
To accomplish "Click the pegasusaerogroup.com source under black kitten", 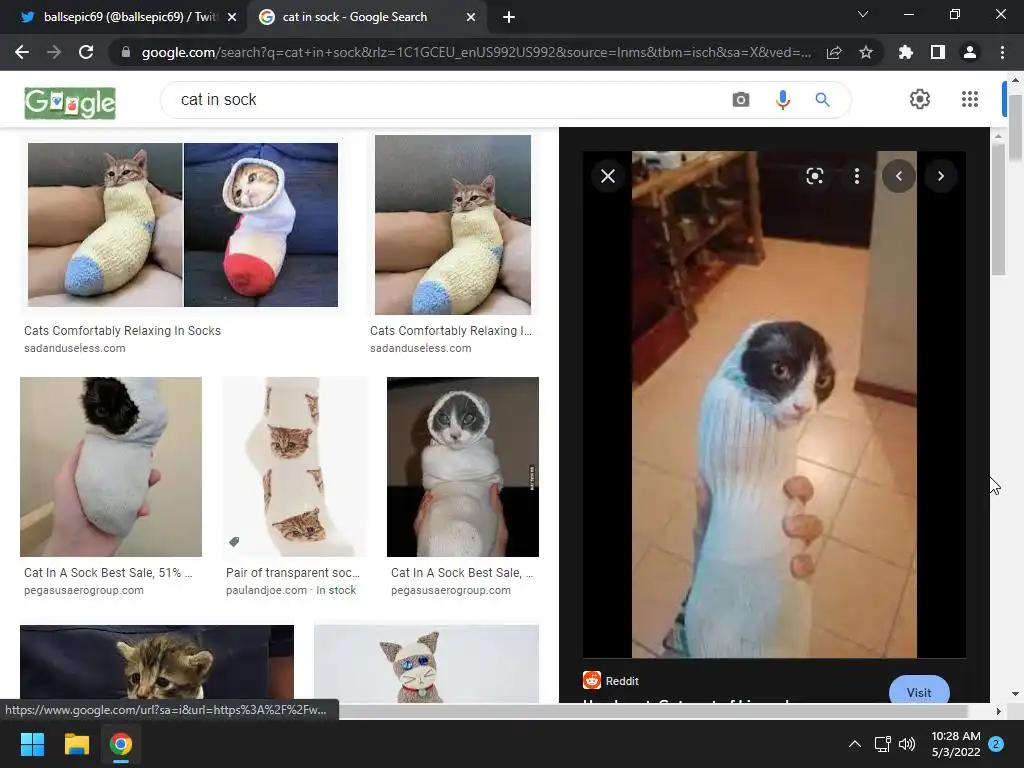I will click(x=84, y=590).
